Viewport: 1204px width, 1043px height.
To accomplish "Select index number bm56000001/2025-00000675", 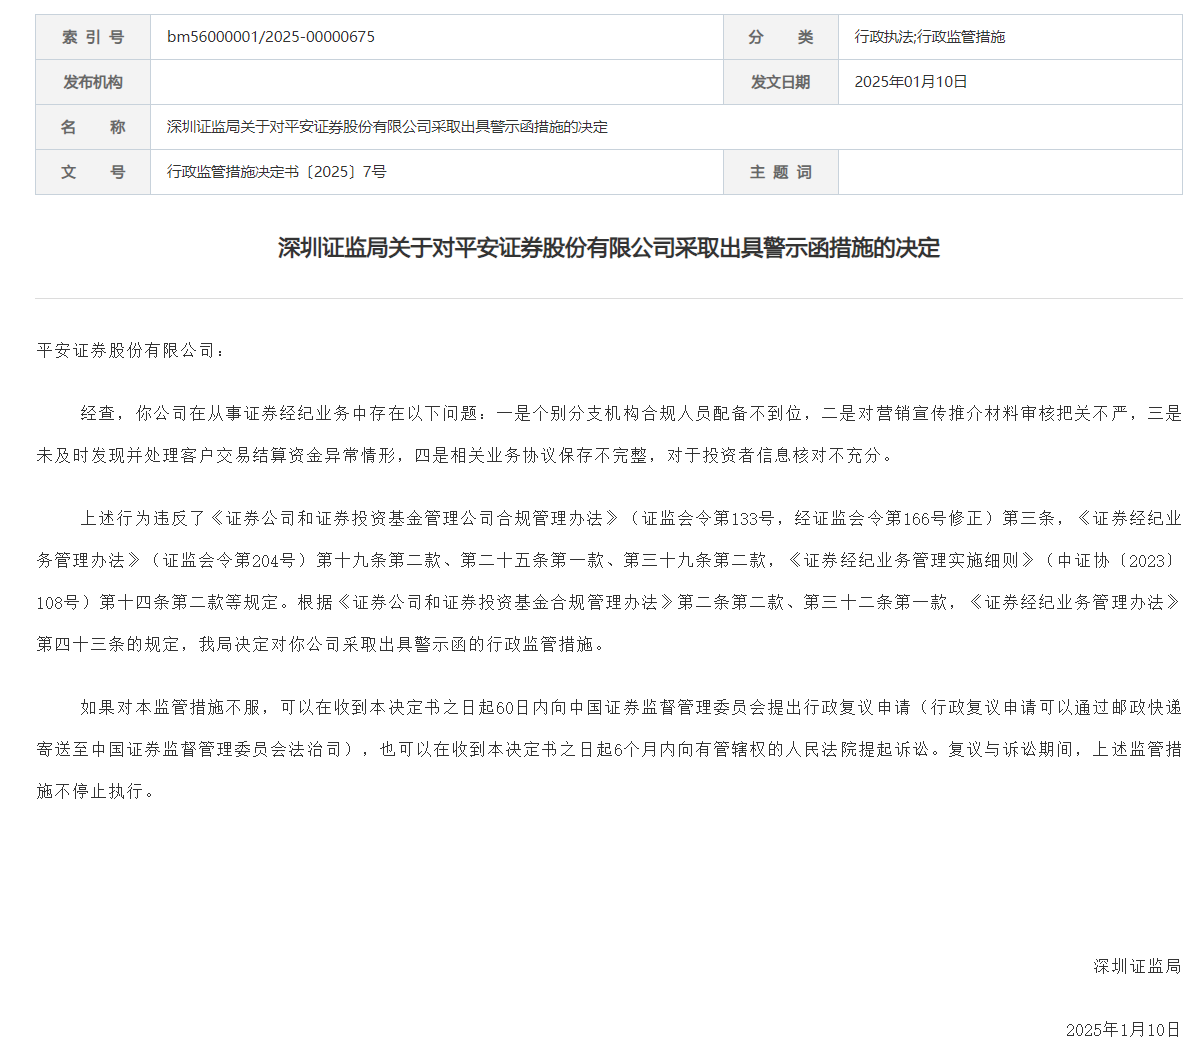I will pos(271,37).
